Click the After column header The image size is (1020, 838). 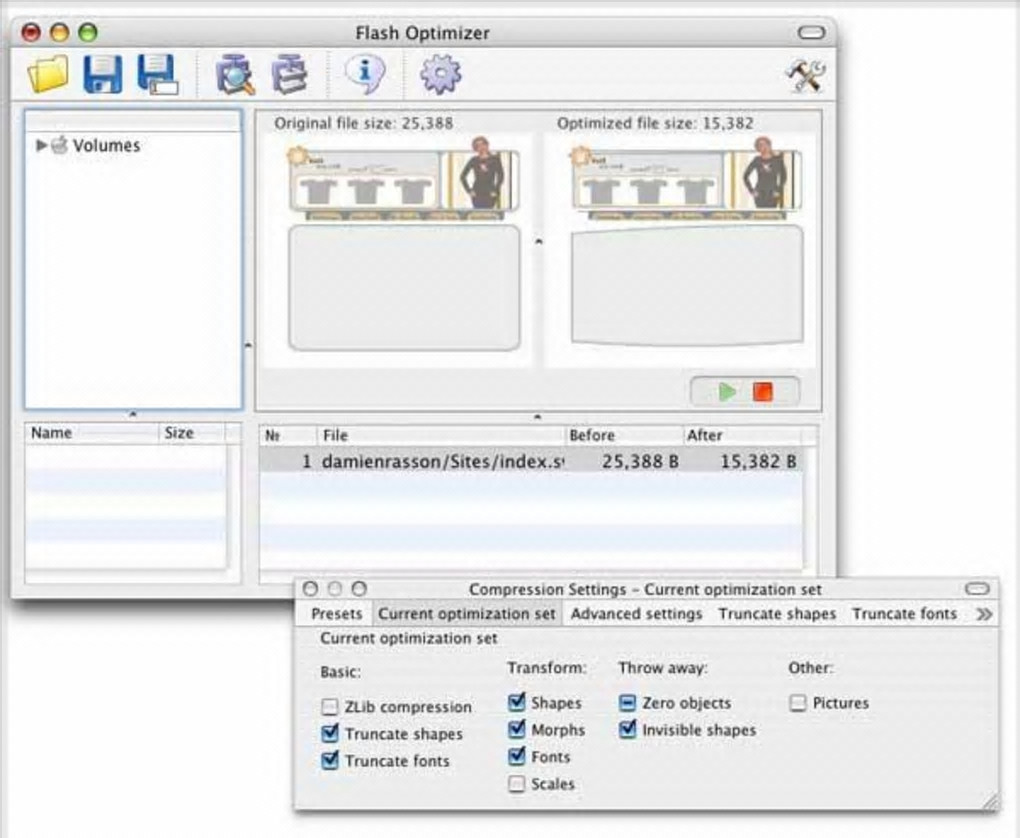pyautogui.click(x=743, y=435)
